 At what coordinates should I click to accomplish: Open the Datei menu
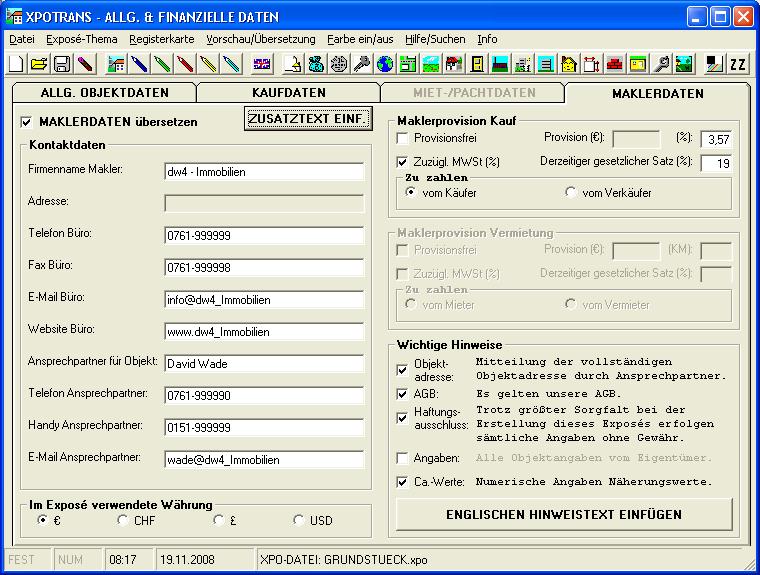point(22,39)
